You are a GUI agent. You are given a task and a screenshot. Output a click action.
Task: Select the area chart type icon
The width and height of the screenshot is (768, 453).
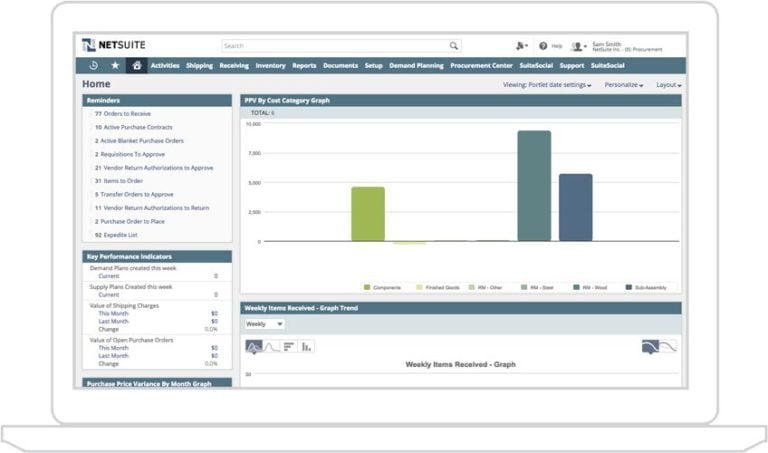point(254,346)
